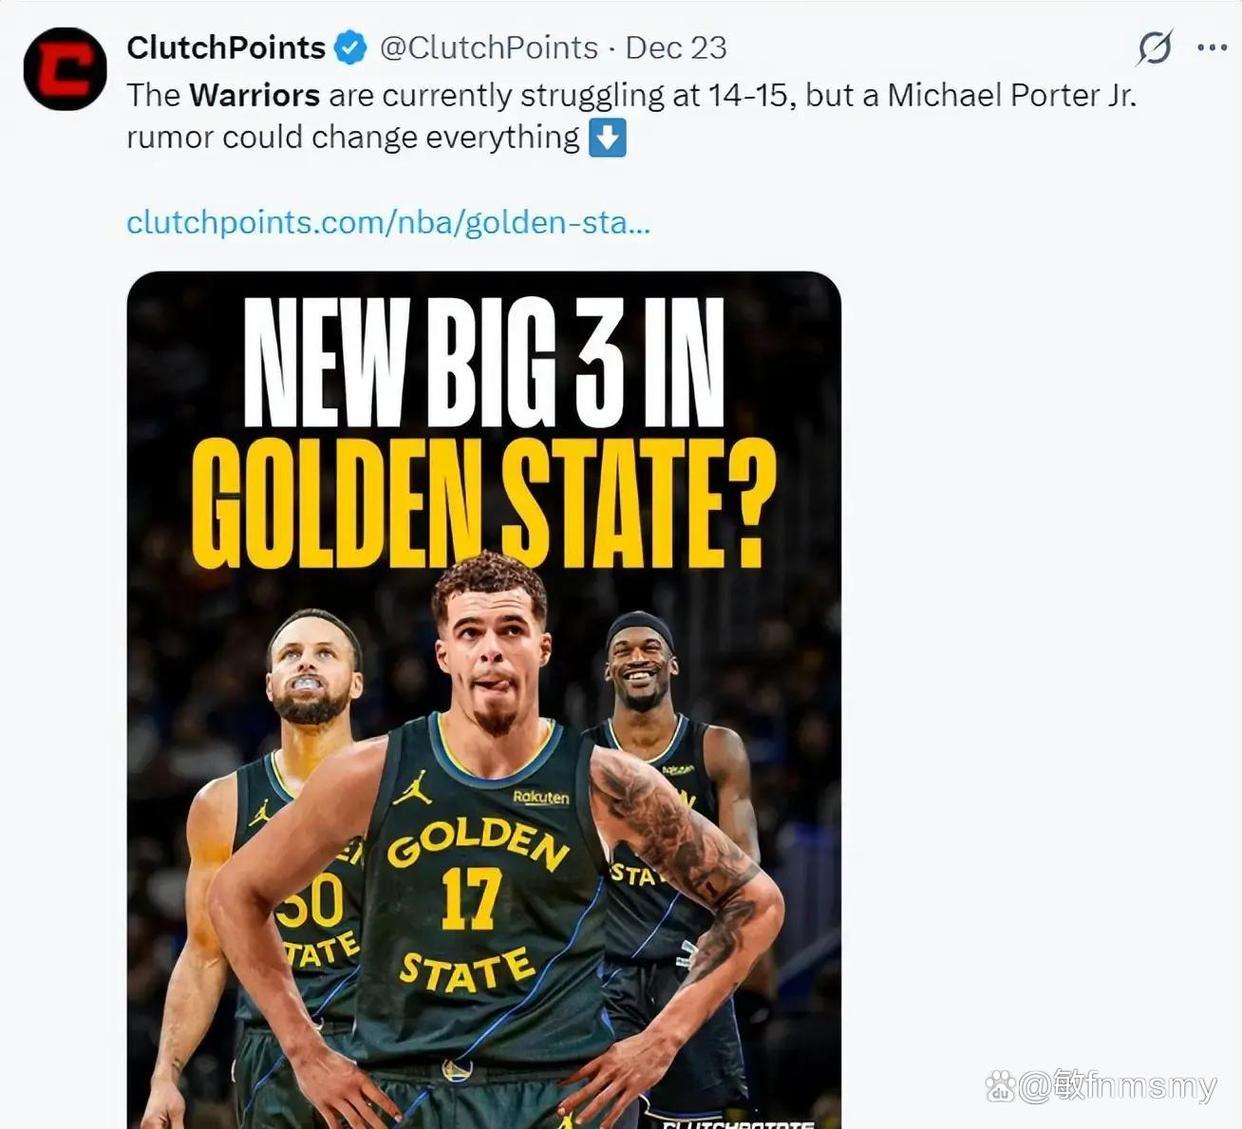This screenshot has height=1129, width=1242.
Task: Open the ClutchPoints profile avatar
Action: point(65,69)
